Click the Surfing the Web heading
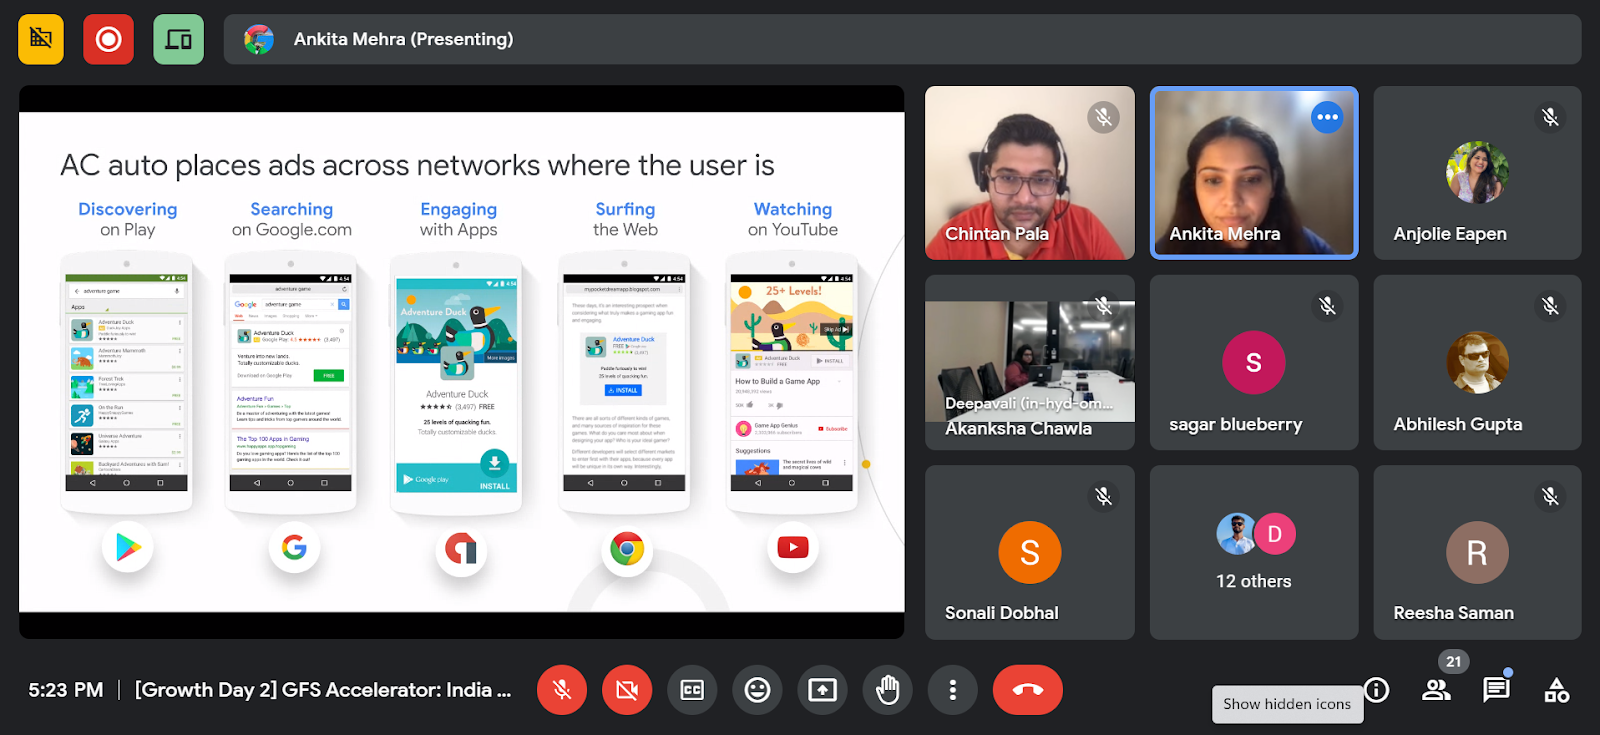 coord(625,219)
